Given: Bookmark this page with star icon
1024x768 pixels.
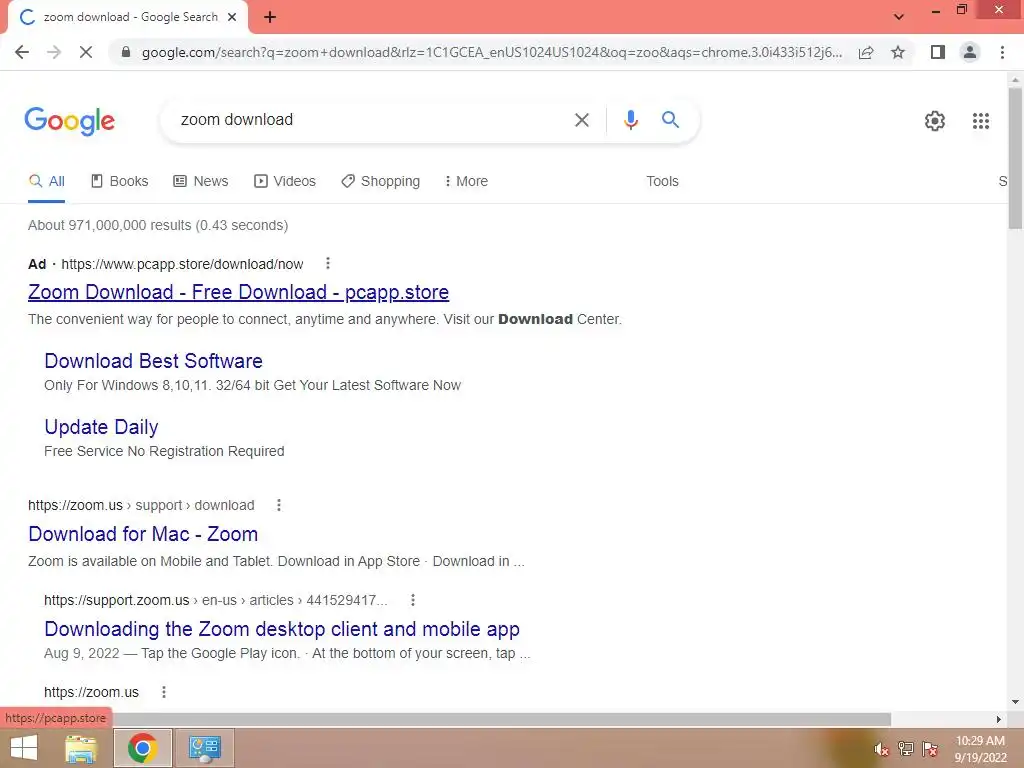Looking at the screenshot, I should point(898,52).
